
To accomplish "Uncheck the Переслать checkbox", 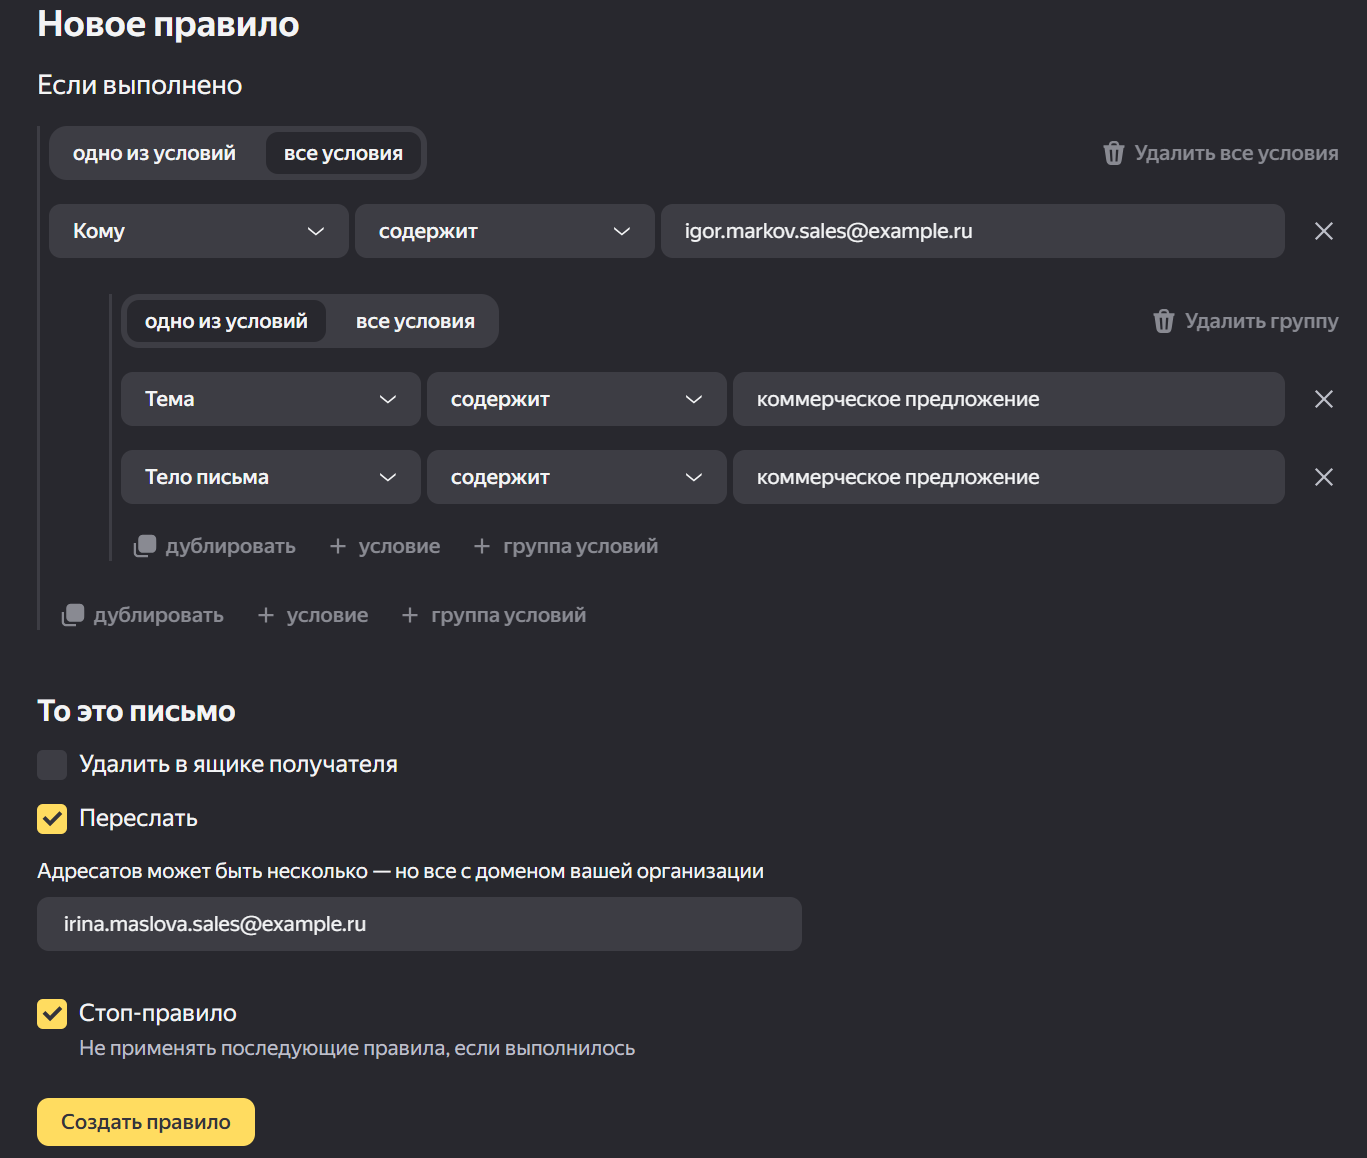I will click(x=52, y=819).
